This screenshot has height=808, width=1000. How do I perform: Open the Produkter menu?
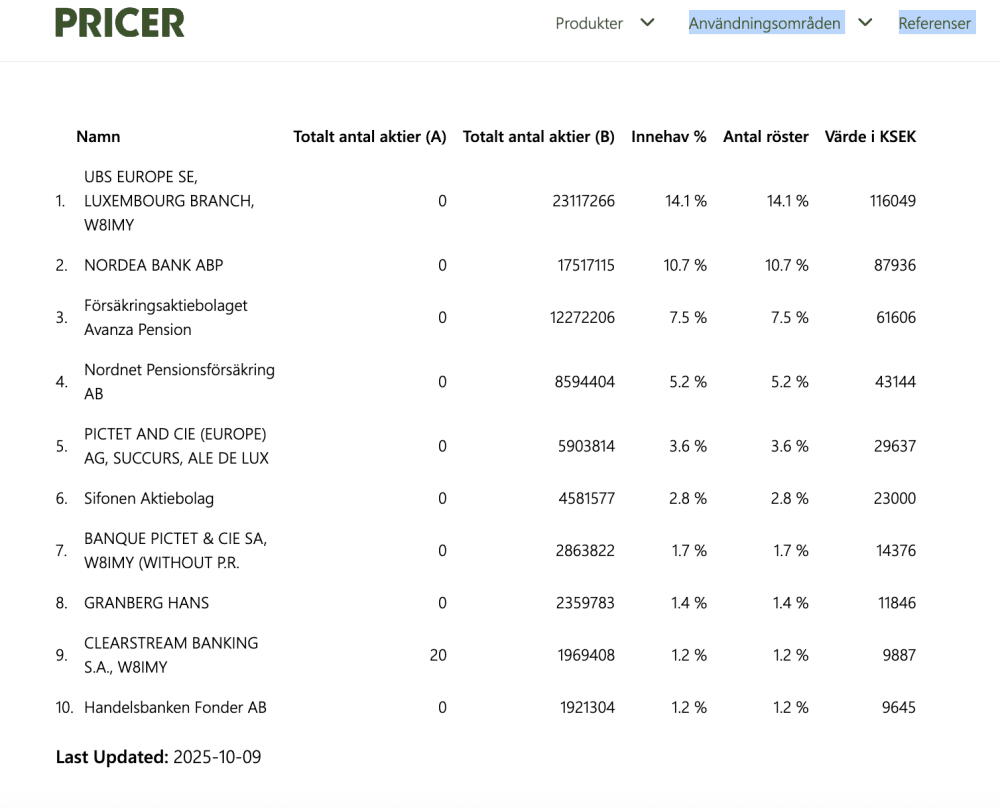589,23
